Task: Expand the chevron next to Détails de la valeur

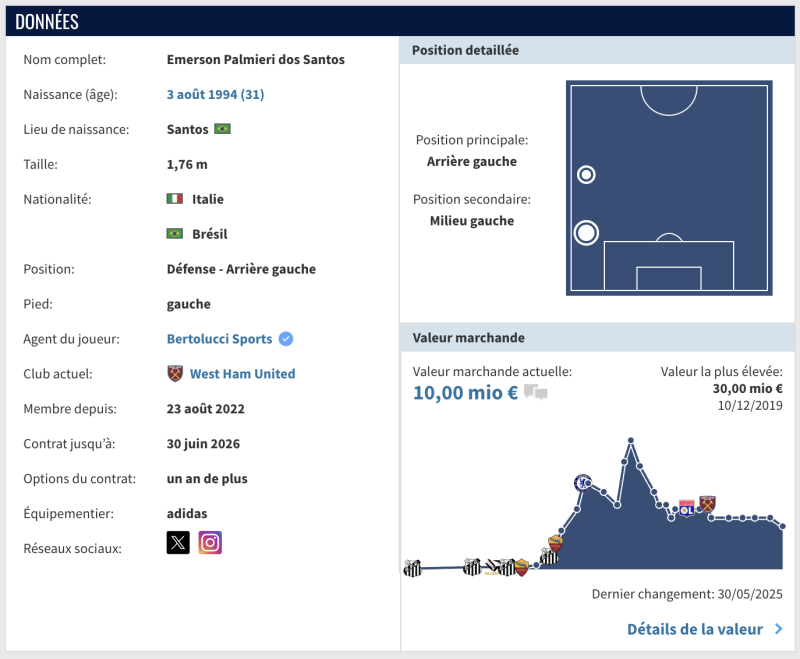Action: 778,629
